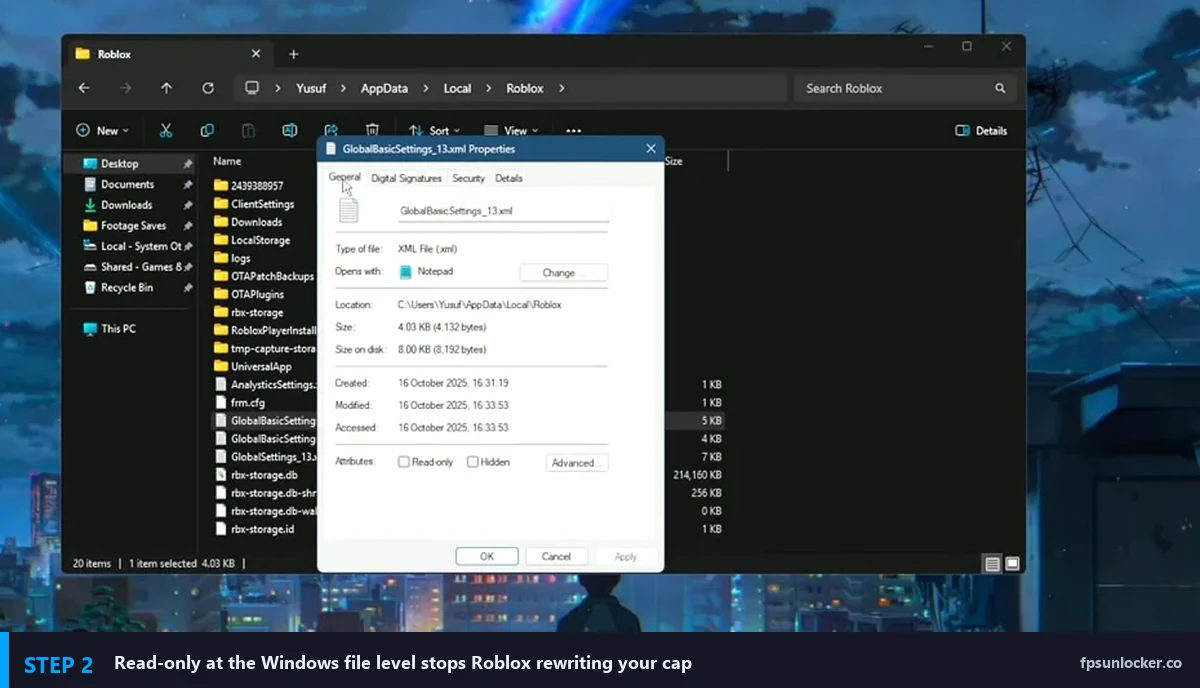
Task: Click the Delete trash icon in the toolbar
Action: coord(372,131)
